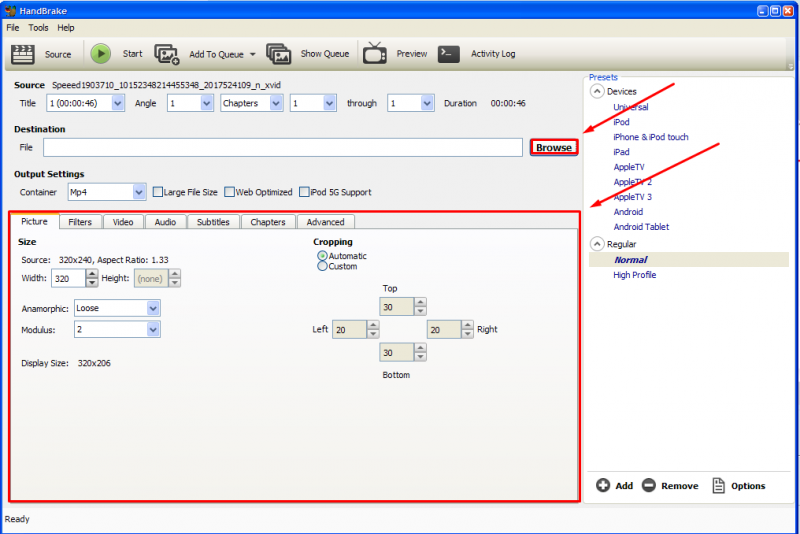Click the Remove preset minus icon
Image resolution: width=800 pixels, height=534 pixels.
point(649,486)
